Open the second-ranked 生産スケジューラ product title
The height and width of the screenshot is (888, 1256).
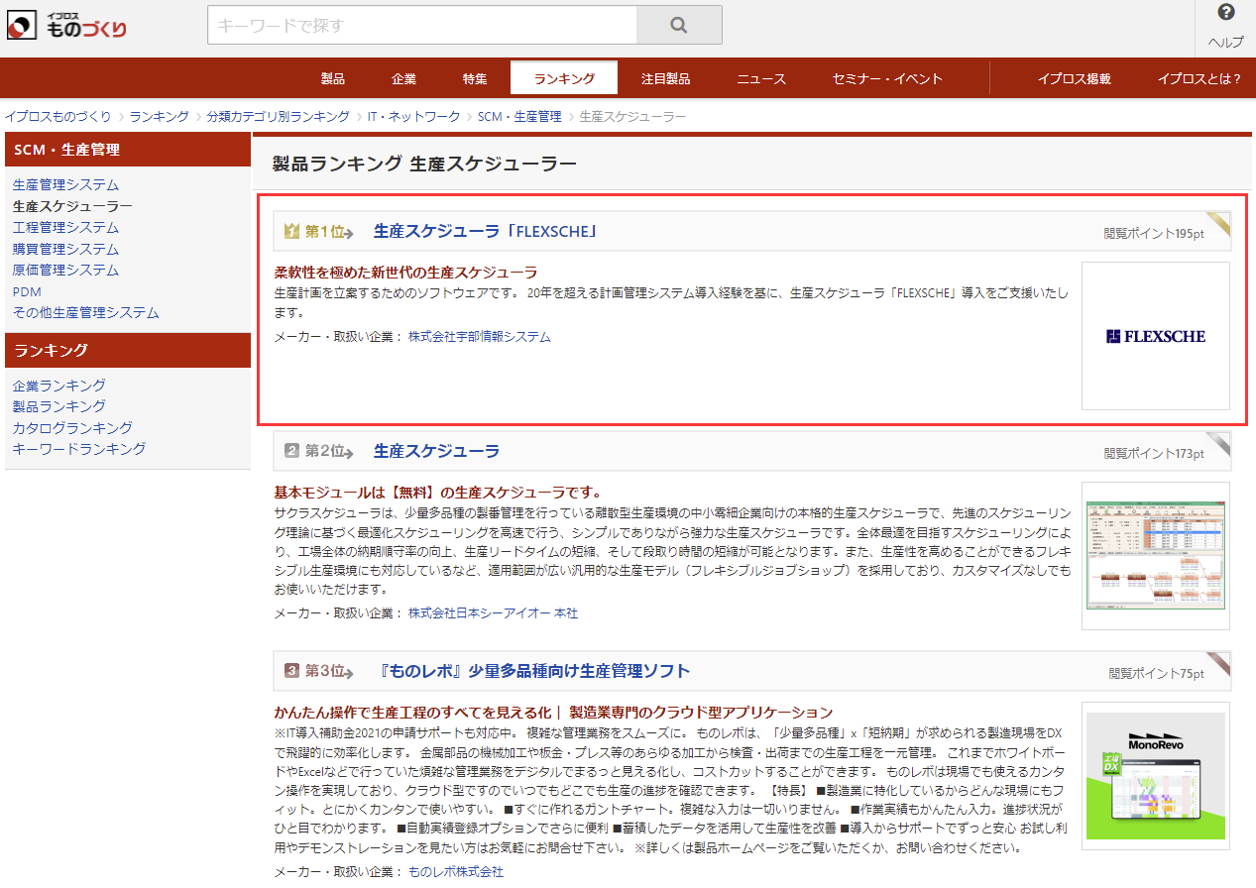pos(436,451)
